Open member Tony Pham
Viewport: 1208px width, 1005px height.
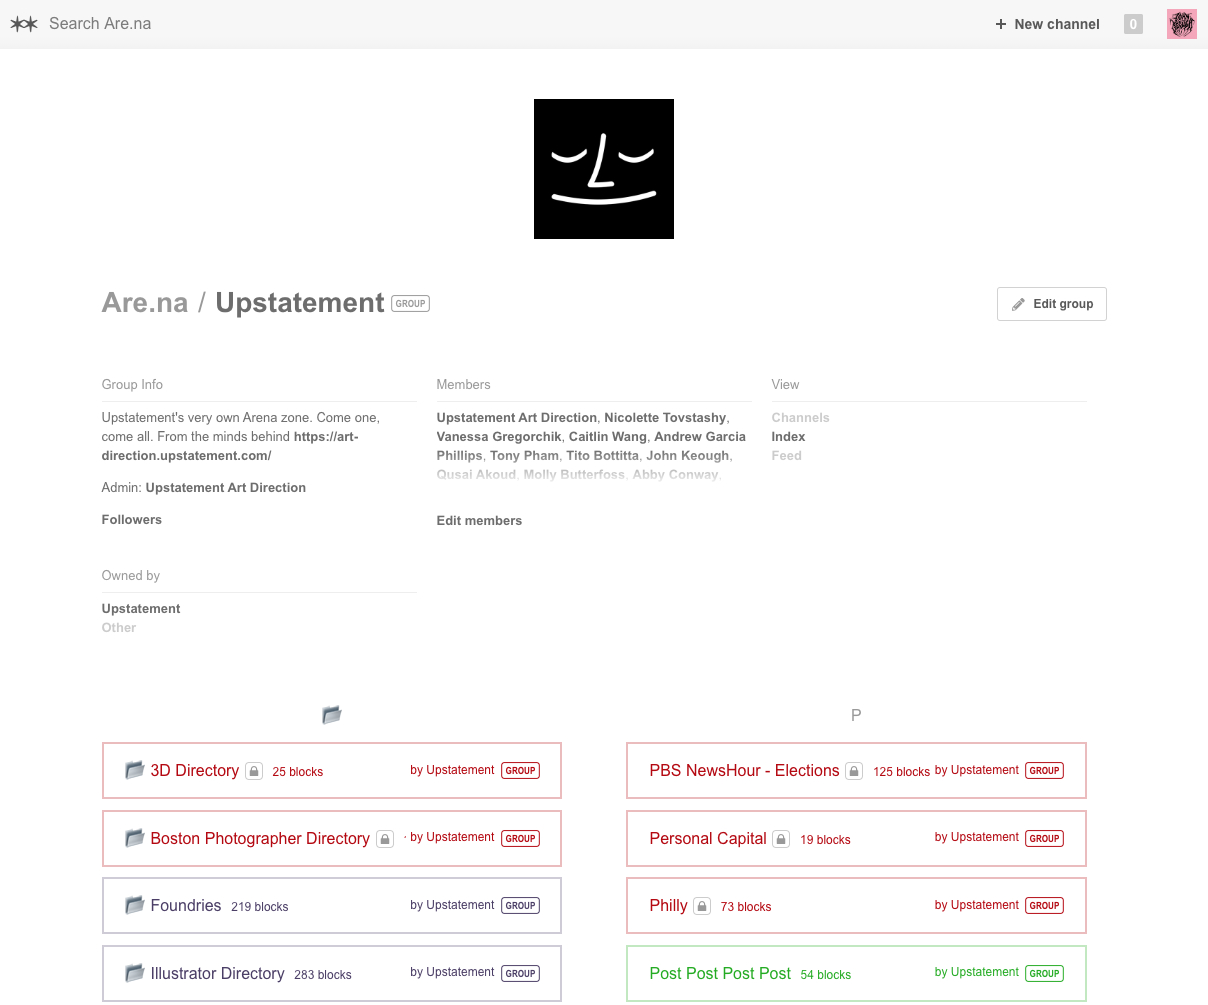(x=524, y=456)
